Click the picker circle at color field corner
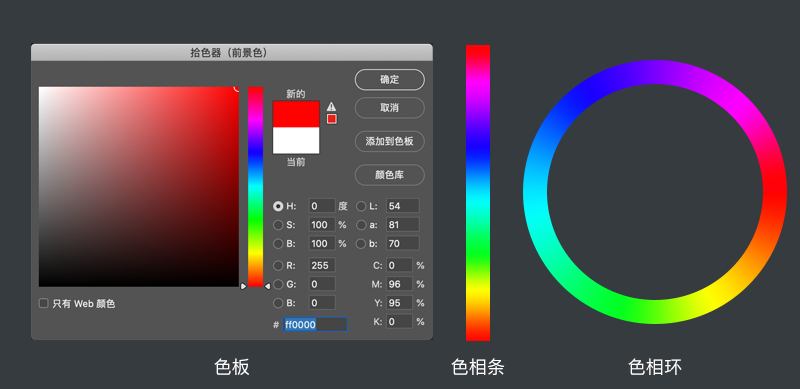 point(237,88)
